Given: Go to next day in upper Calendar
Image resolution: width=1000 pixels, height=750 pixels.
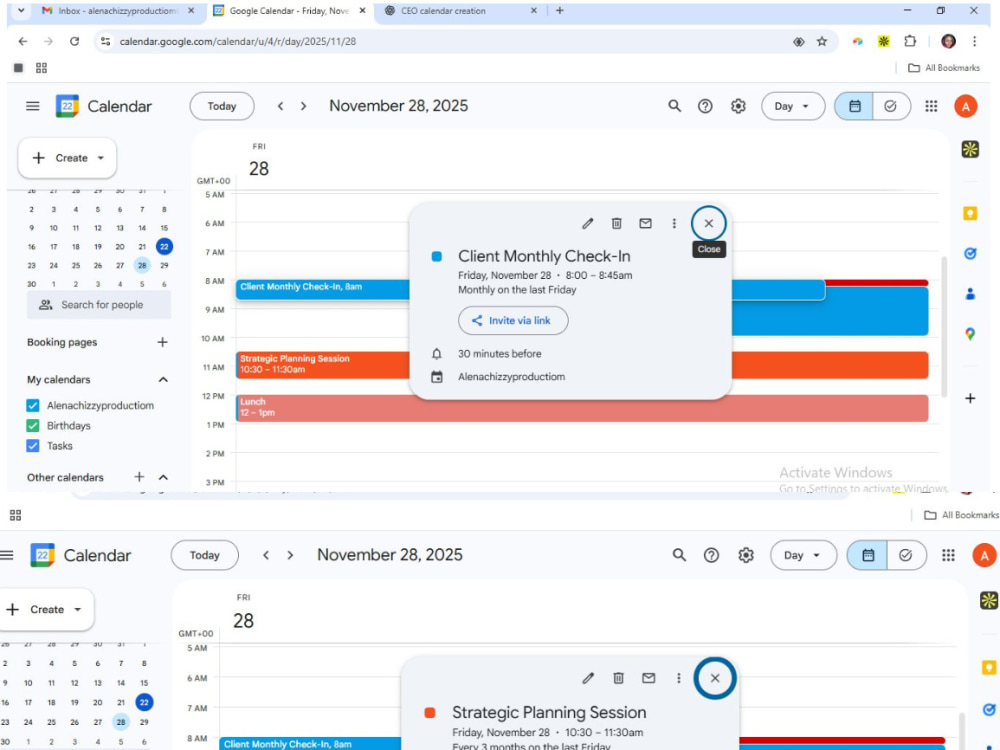Looking at the screenshot, I should (x=304, y=106).
